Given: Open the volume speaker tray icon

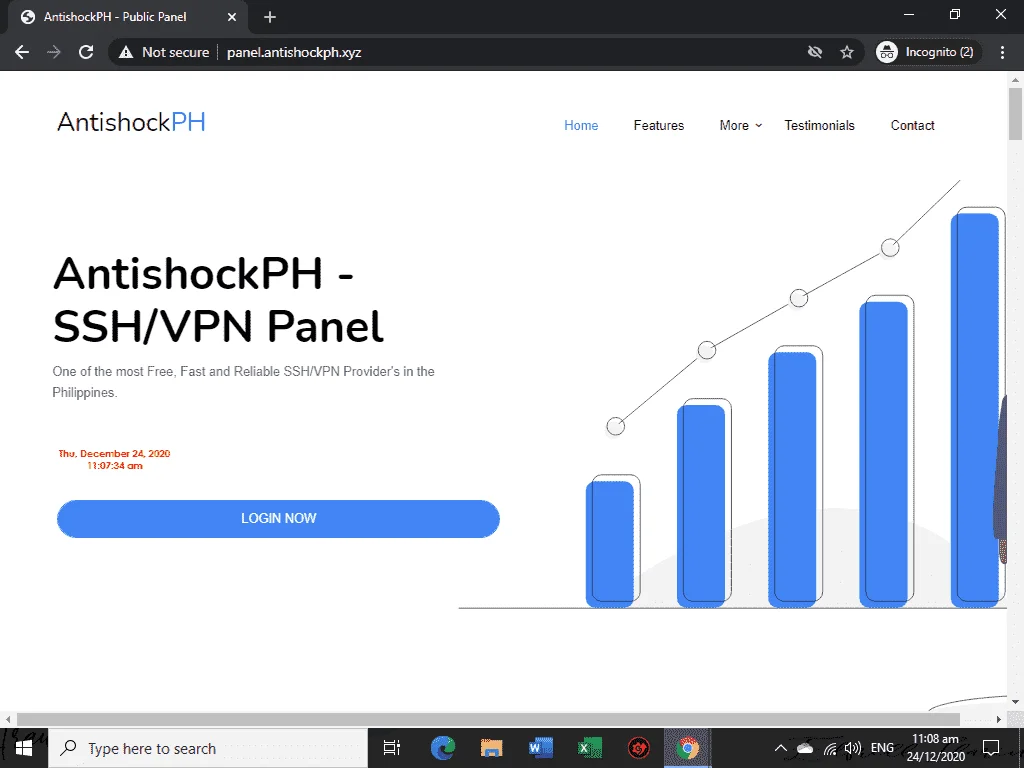Looking at the screenshot, I should [x=852, y=748].
